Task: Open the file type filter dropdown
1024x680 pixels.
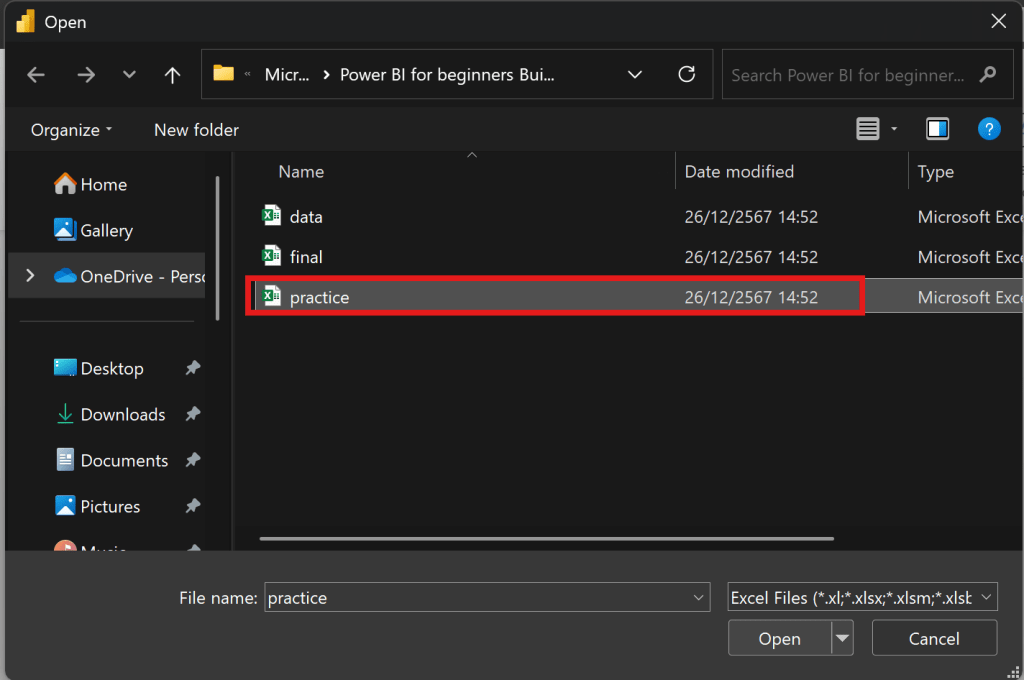Action: (x=862, y=598)
